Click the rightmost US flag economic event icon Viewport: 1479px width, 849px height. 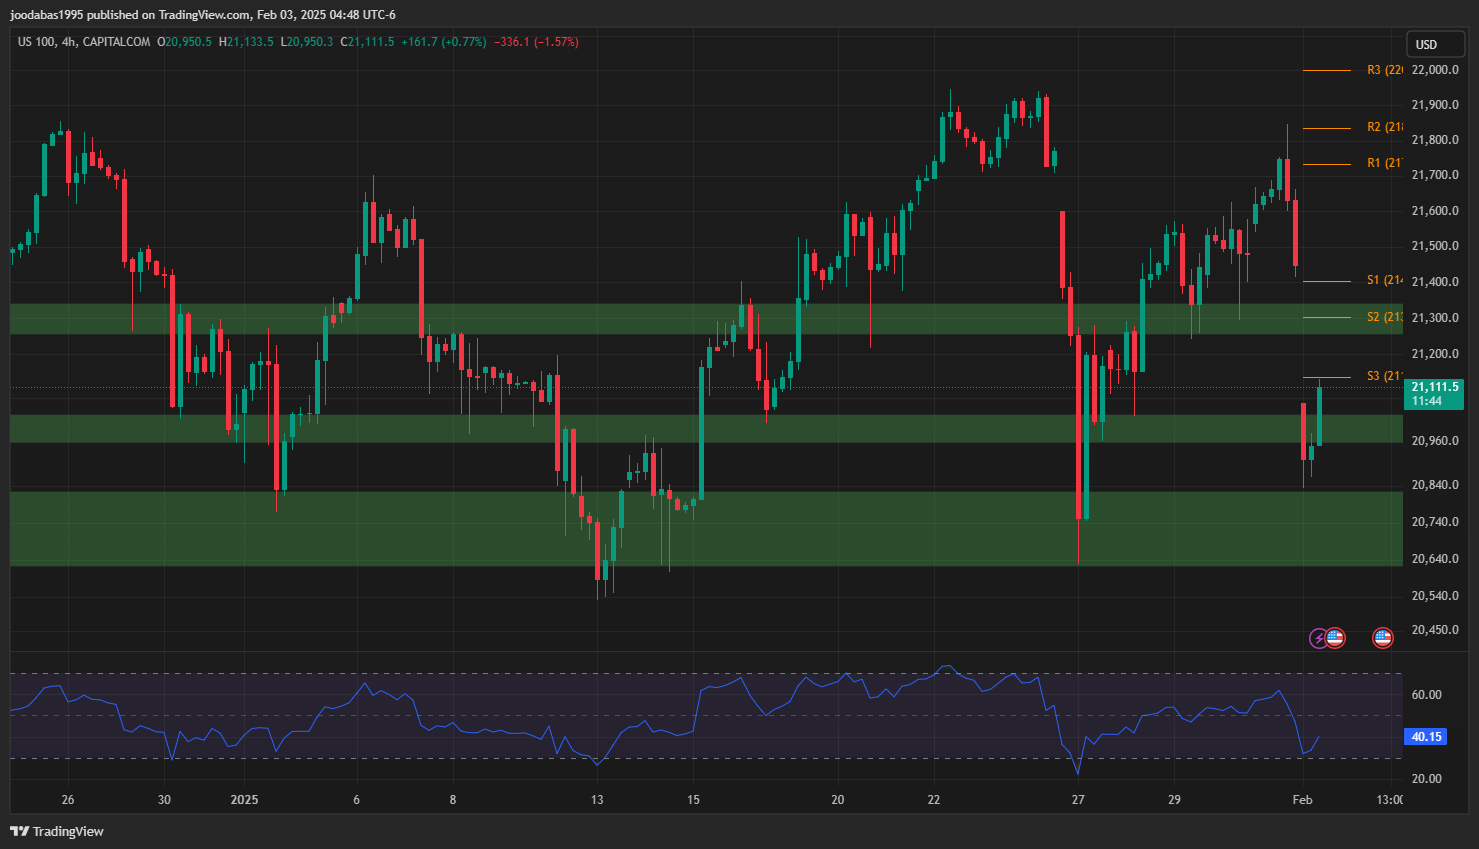(x=1383, y=637)
